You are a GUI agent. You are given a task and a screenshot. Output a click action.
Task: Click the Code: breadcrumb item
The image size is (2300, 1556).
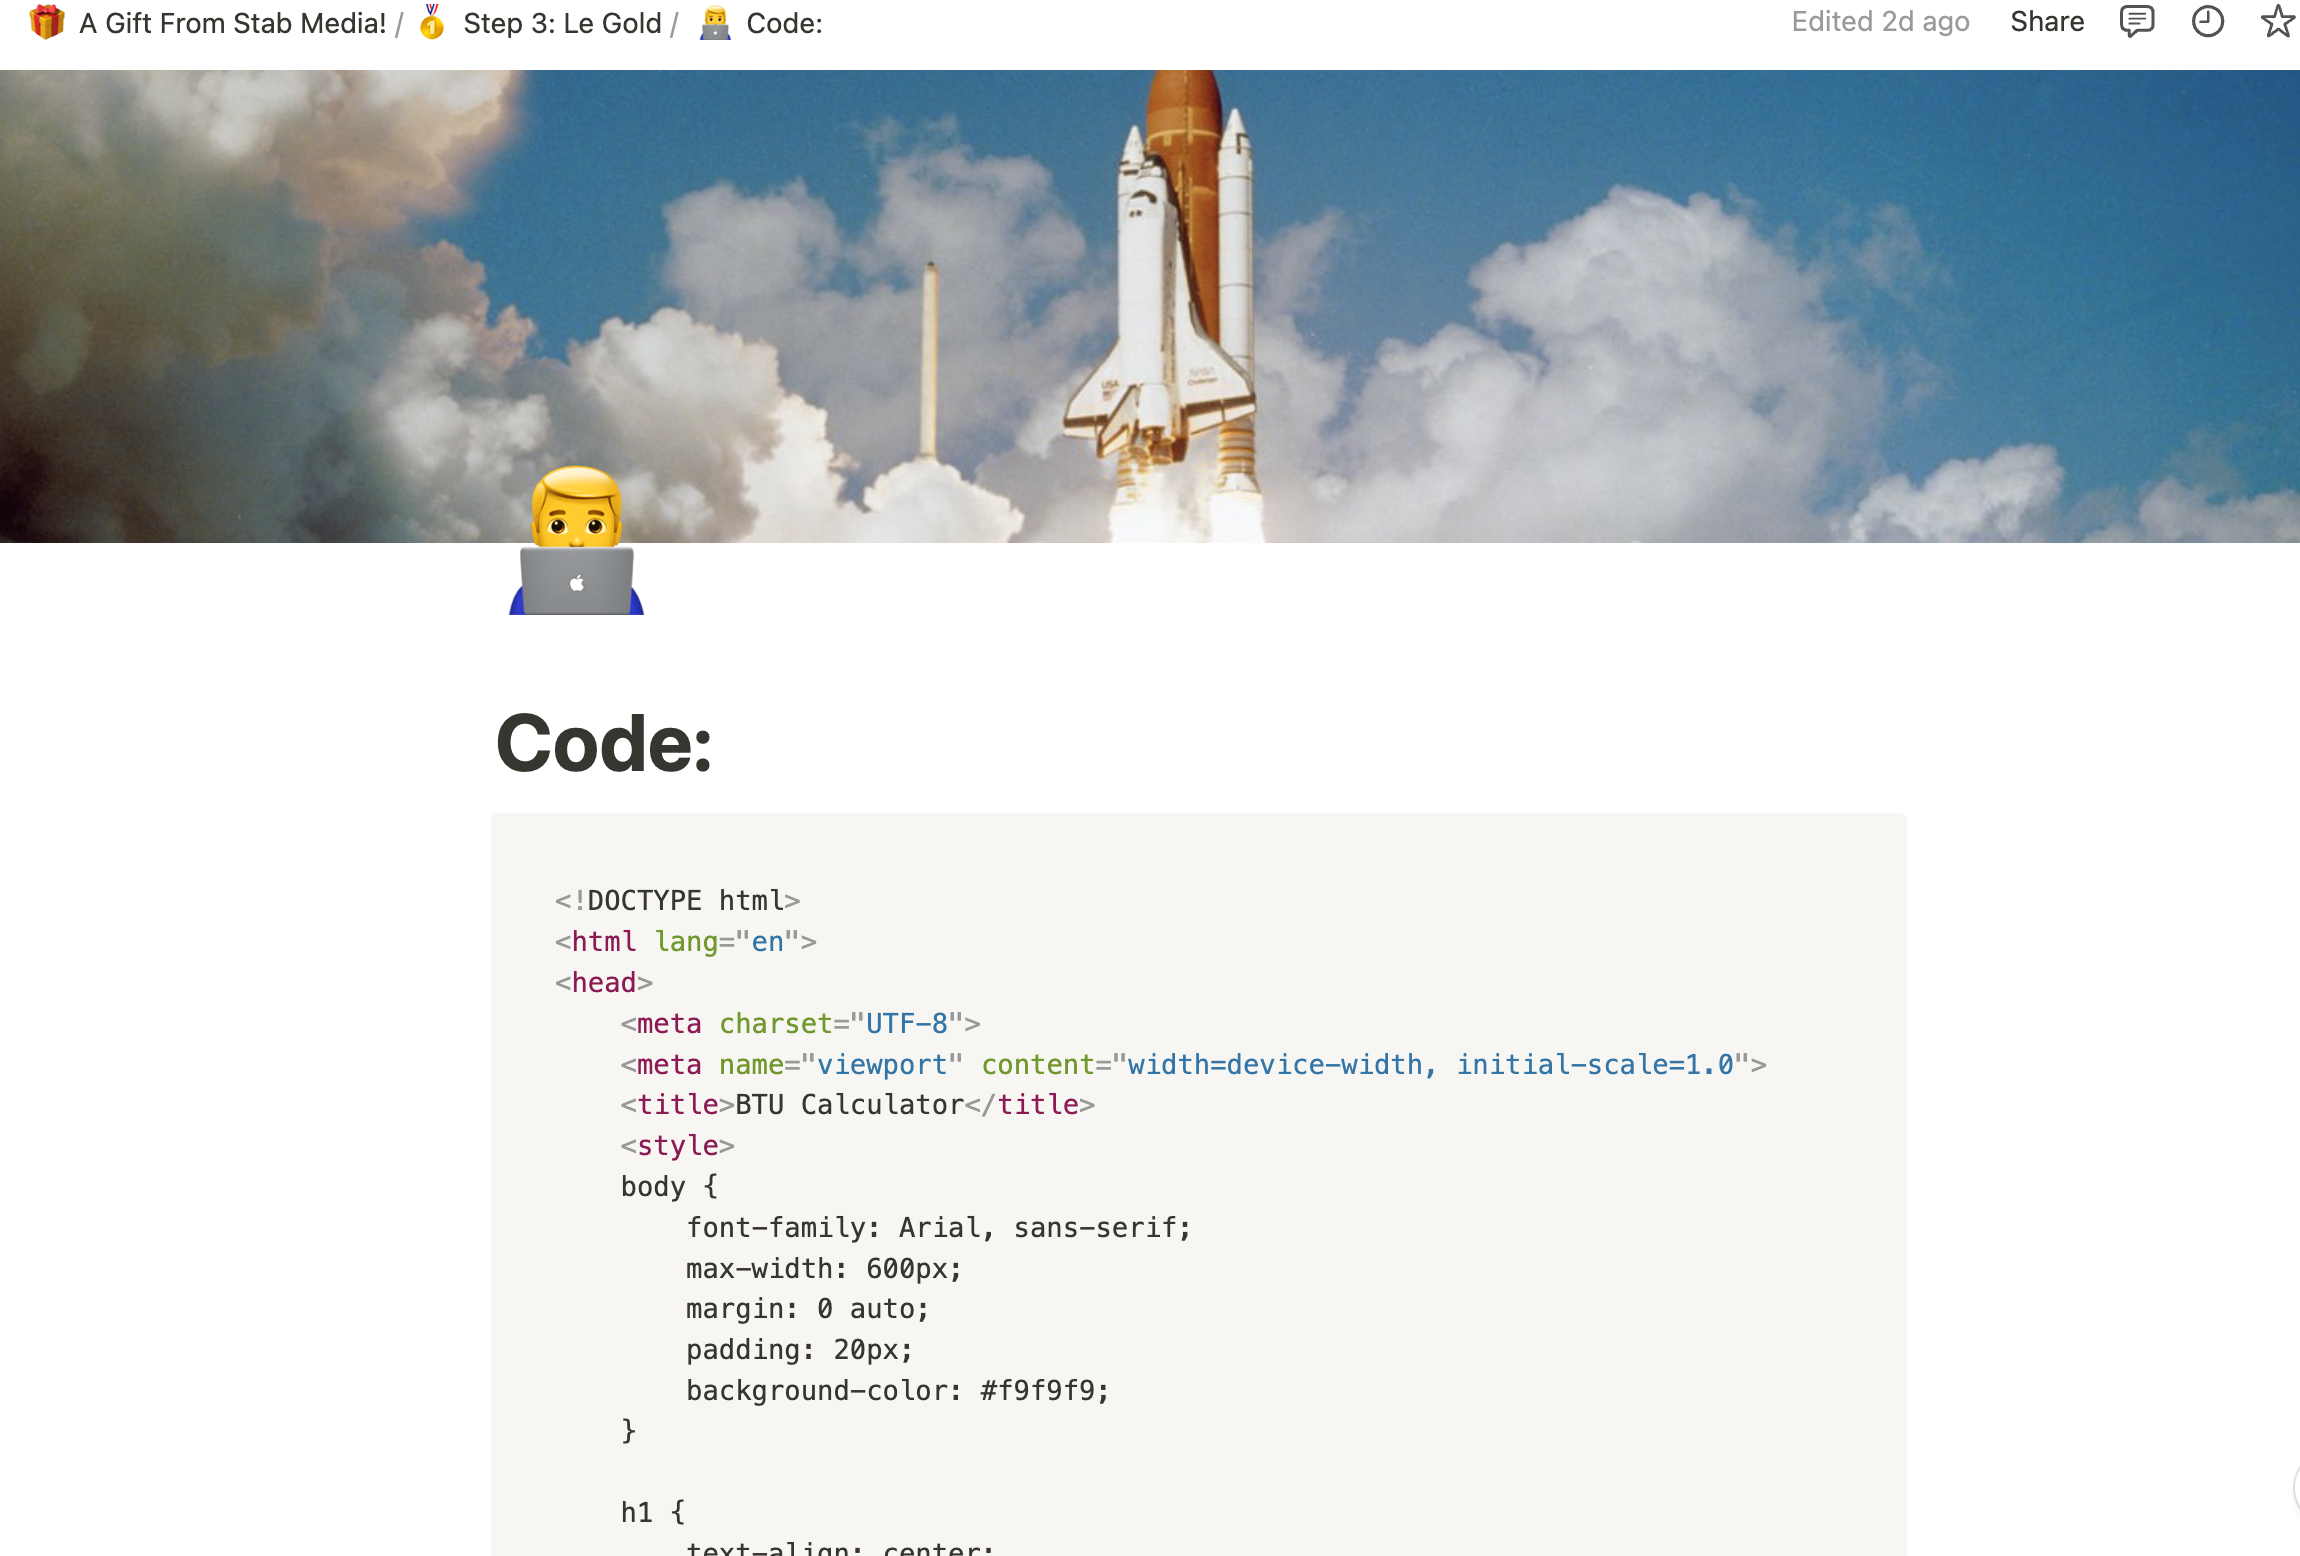[784, 23]
